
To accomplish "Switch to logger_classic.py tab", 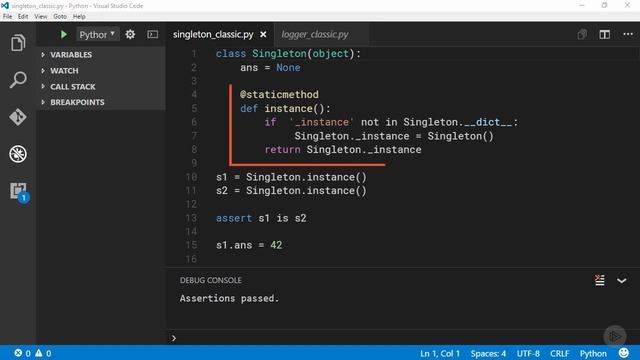I will (315, 35).
